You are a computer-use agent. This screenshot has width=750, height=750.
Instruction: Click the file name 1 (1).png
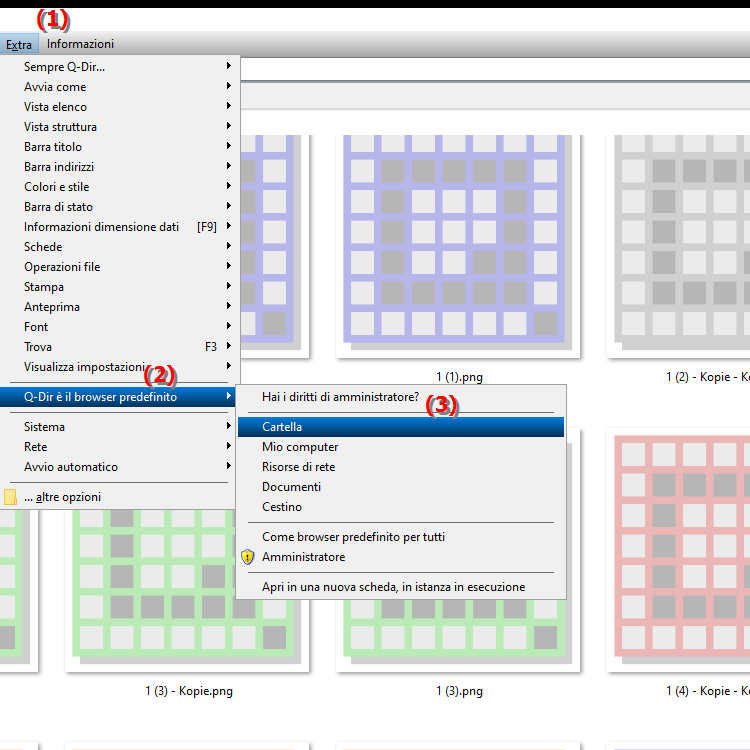click(459, 377)
